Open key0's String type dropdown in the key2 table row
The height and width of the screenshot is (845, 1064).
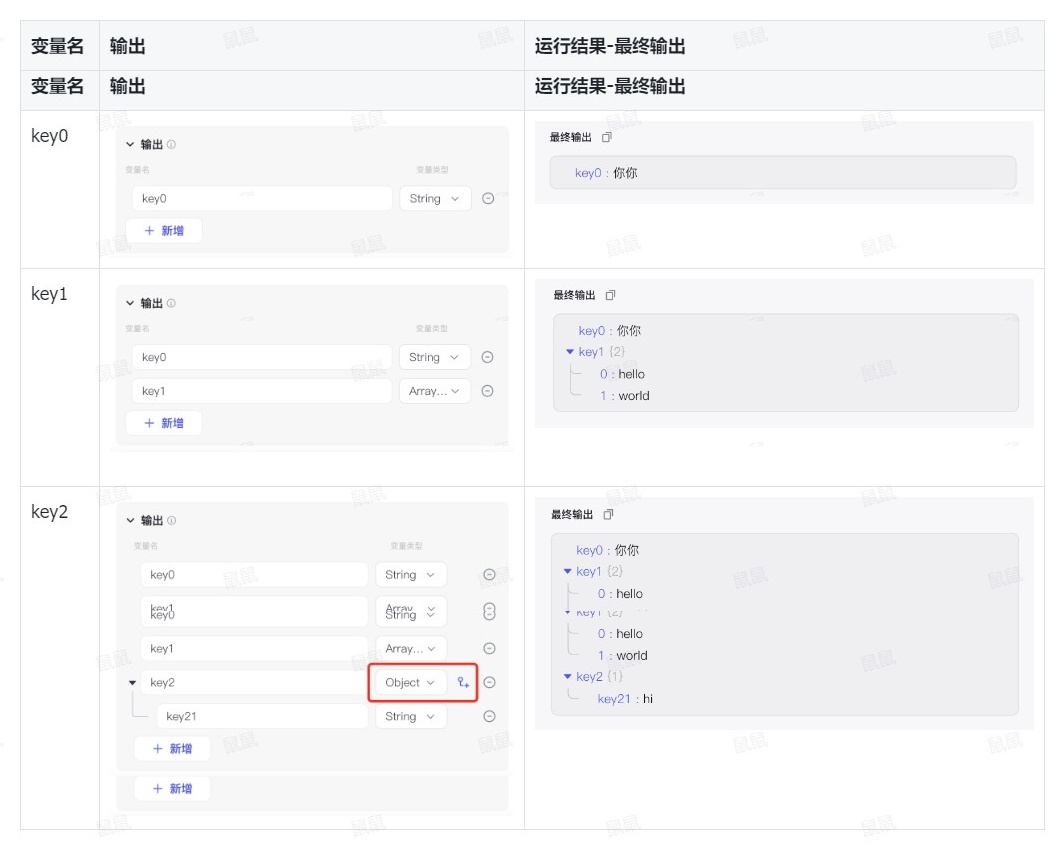tap(411, 575)
